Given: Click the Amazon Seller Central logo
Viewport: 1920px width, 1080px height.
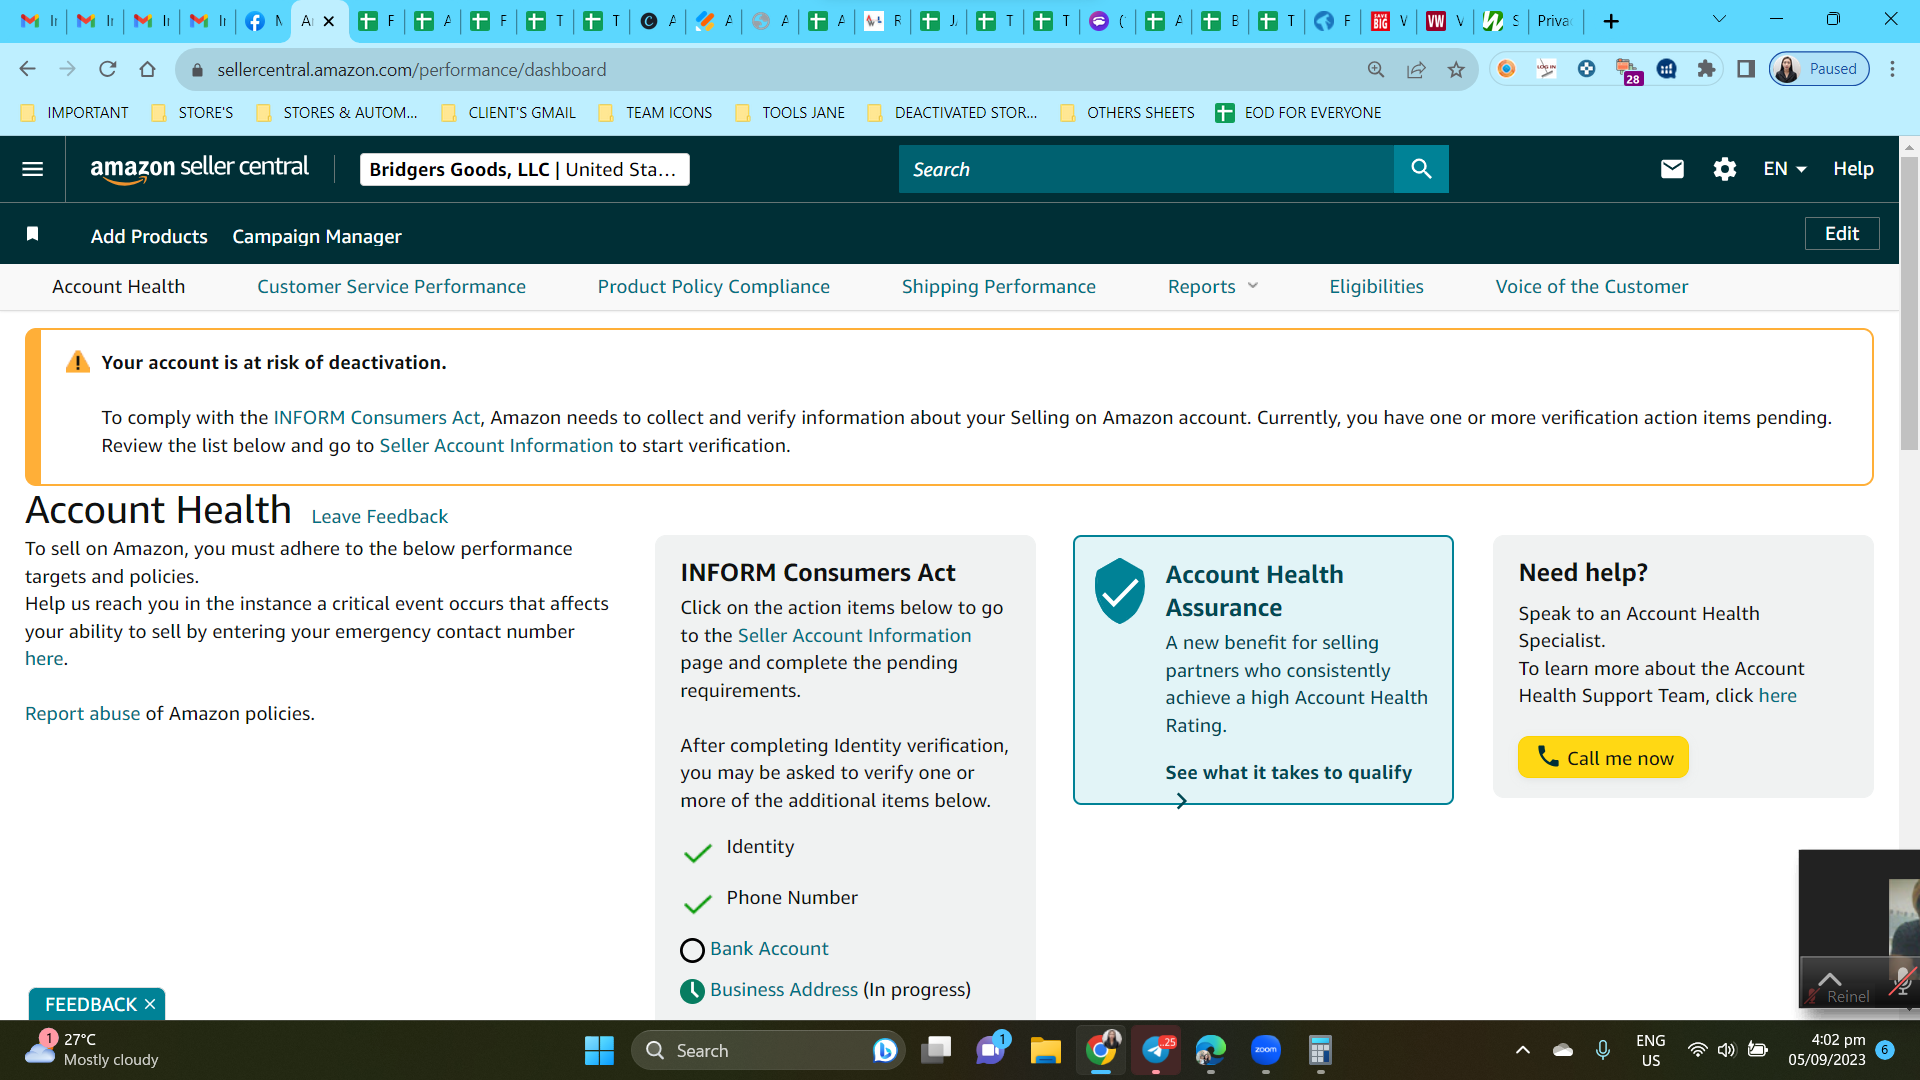Looking at the screenshot, I should [x=200, y=169].
